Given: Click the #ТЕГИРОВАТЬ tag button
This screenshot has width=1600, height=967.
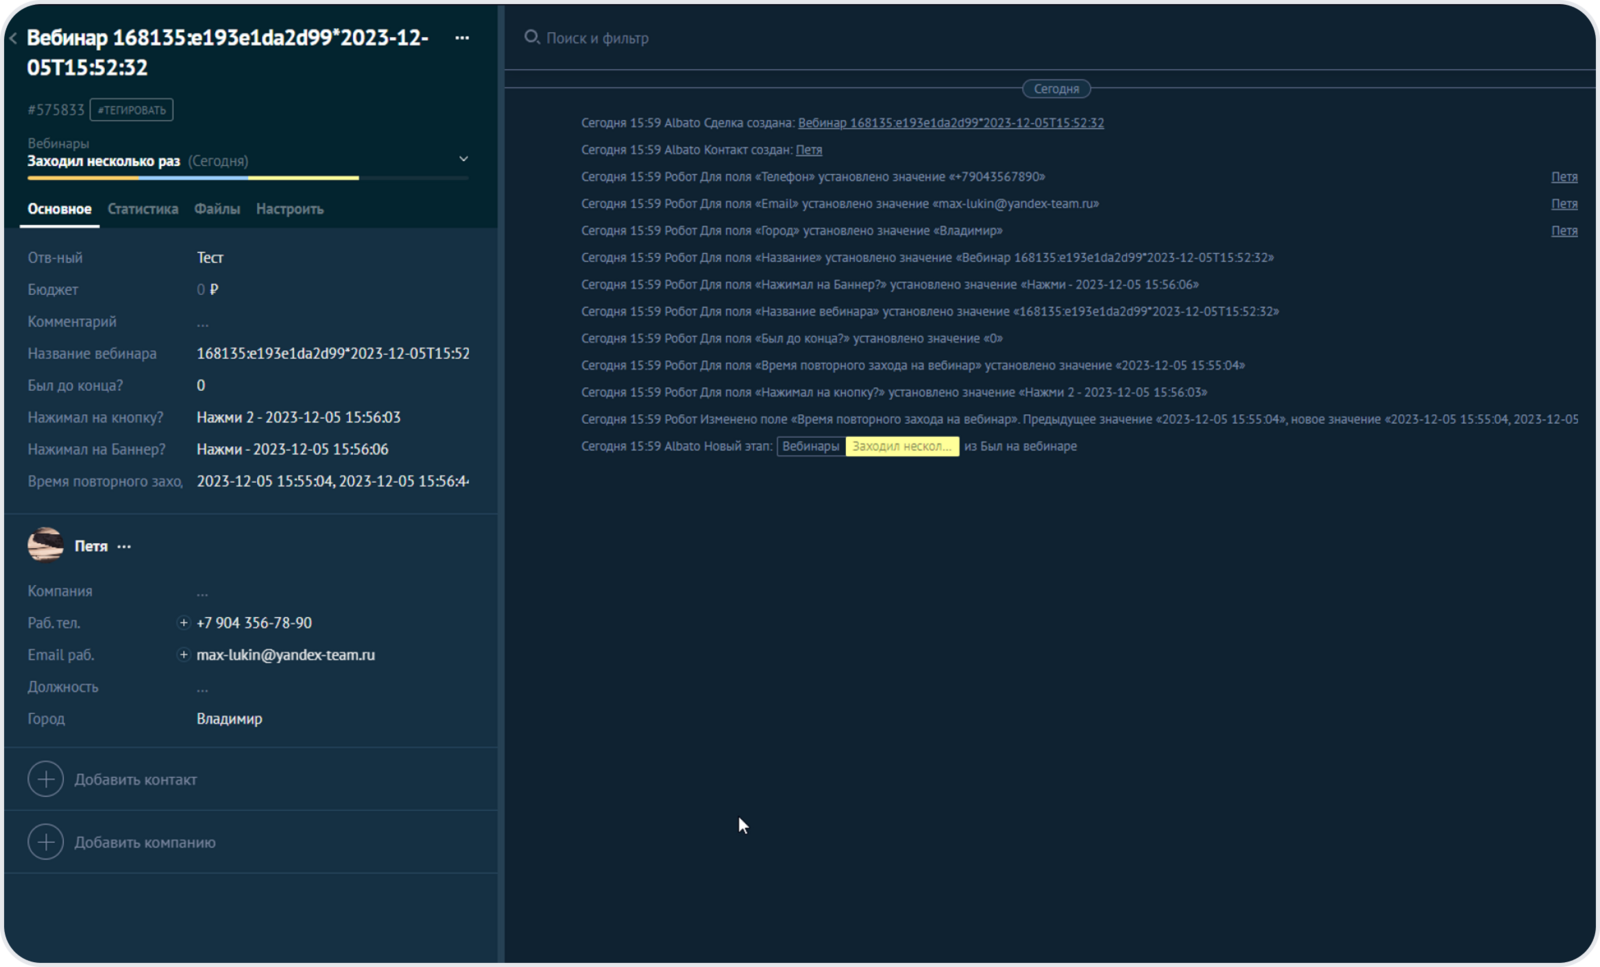Looking at the screenshot, I should point(131,110).
